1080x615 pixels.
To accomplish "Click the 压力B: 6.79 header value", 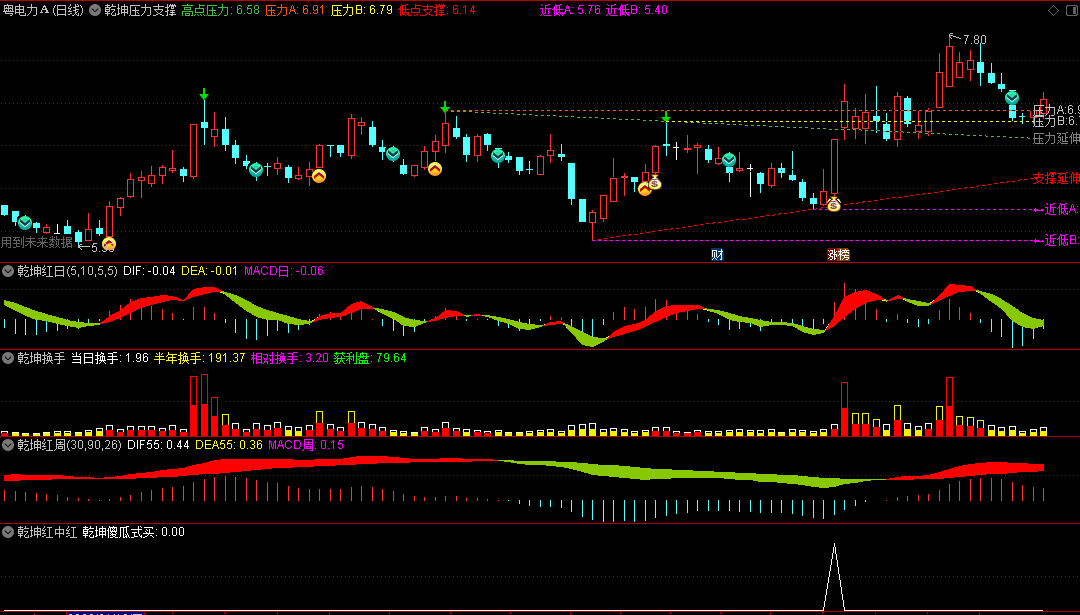I will pos(362,10).
